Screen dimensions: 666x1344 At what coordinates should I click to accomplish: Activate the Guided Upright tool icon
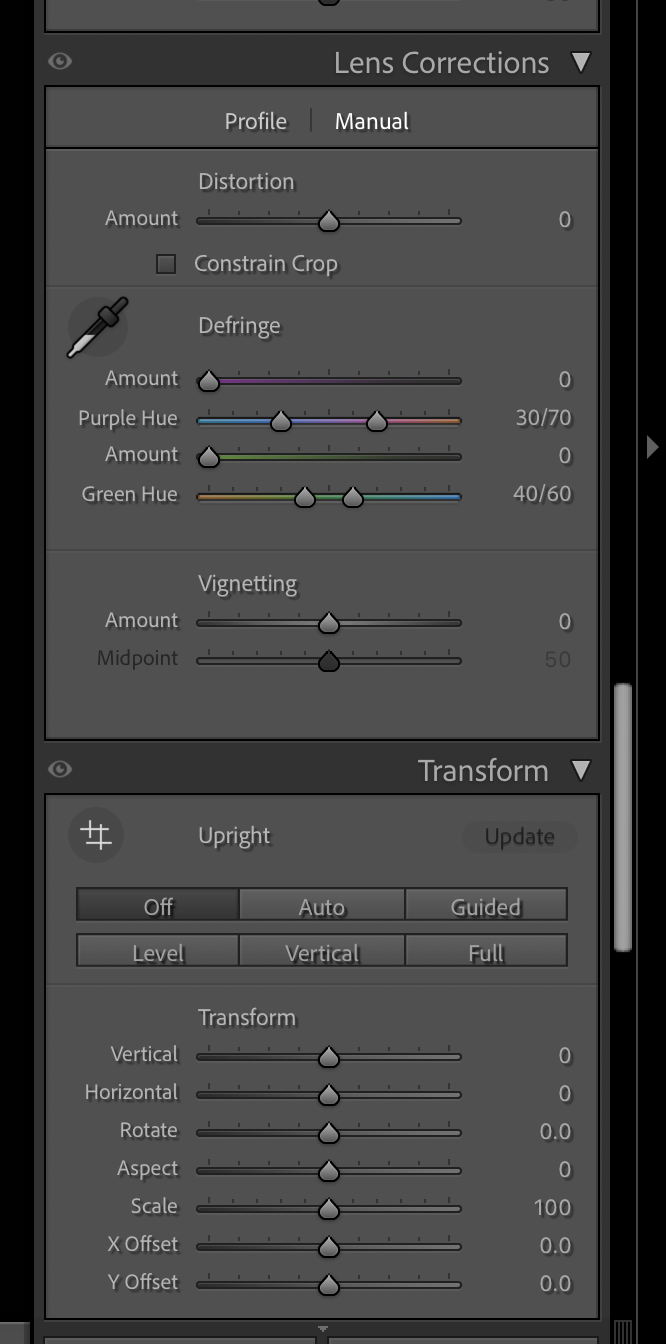pyautogui.click(x=96, y=835)
